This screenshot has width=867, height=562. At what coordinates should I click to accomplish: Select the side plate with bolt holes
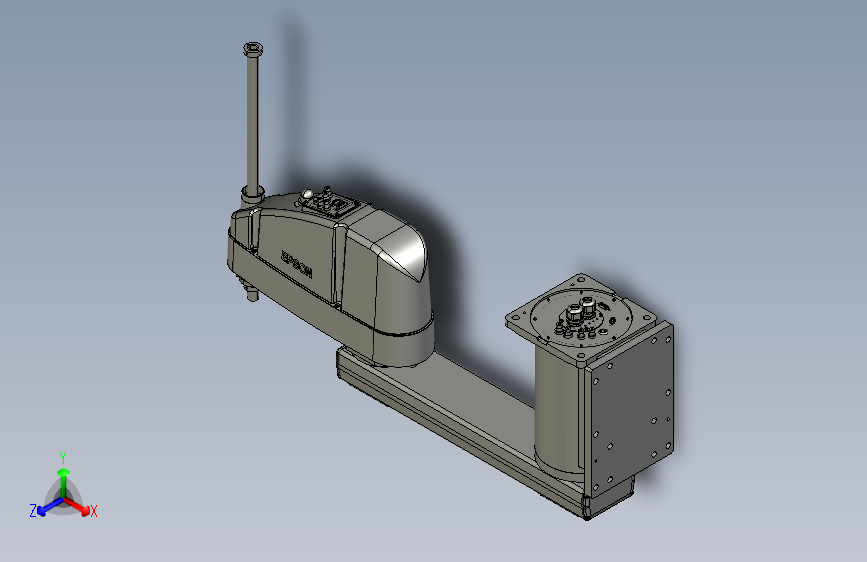[x=629, y=410]
